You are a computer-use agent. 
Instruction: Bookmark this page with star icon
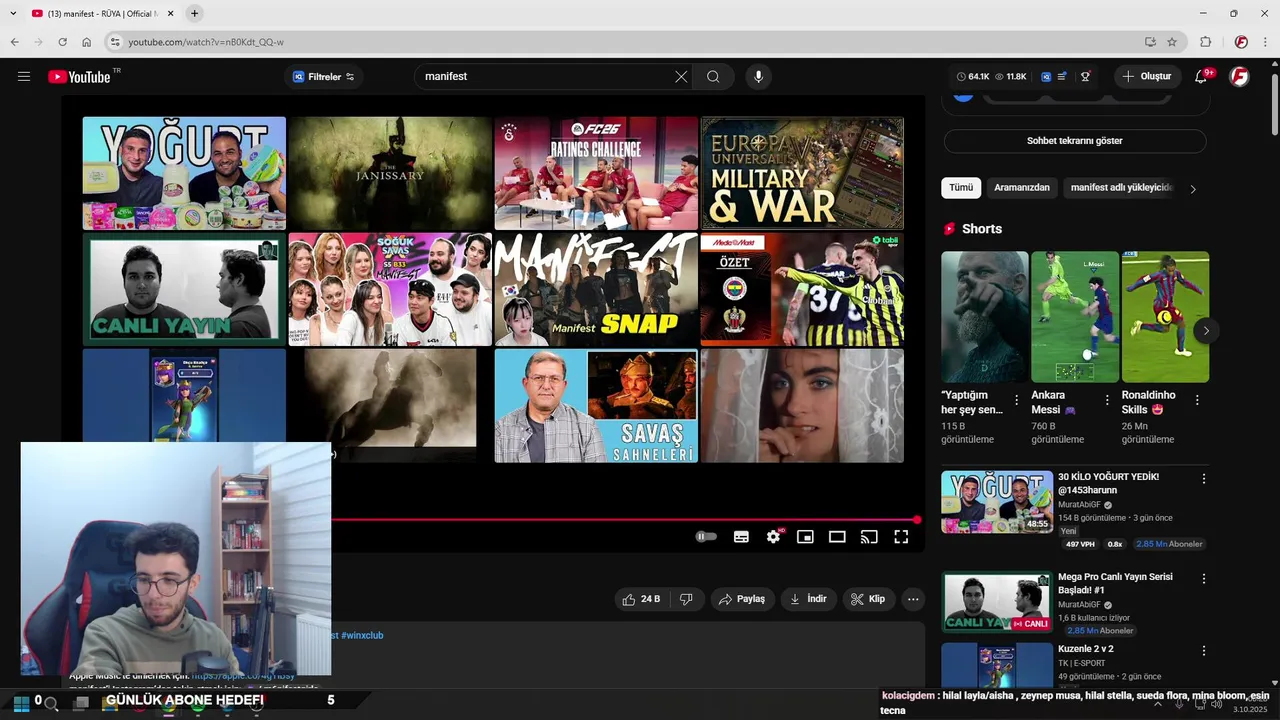1172,42
